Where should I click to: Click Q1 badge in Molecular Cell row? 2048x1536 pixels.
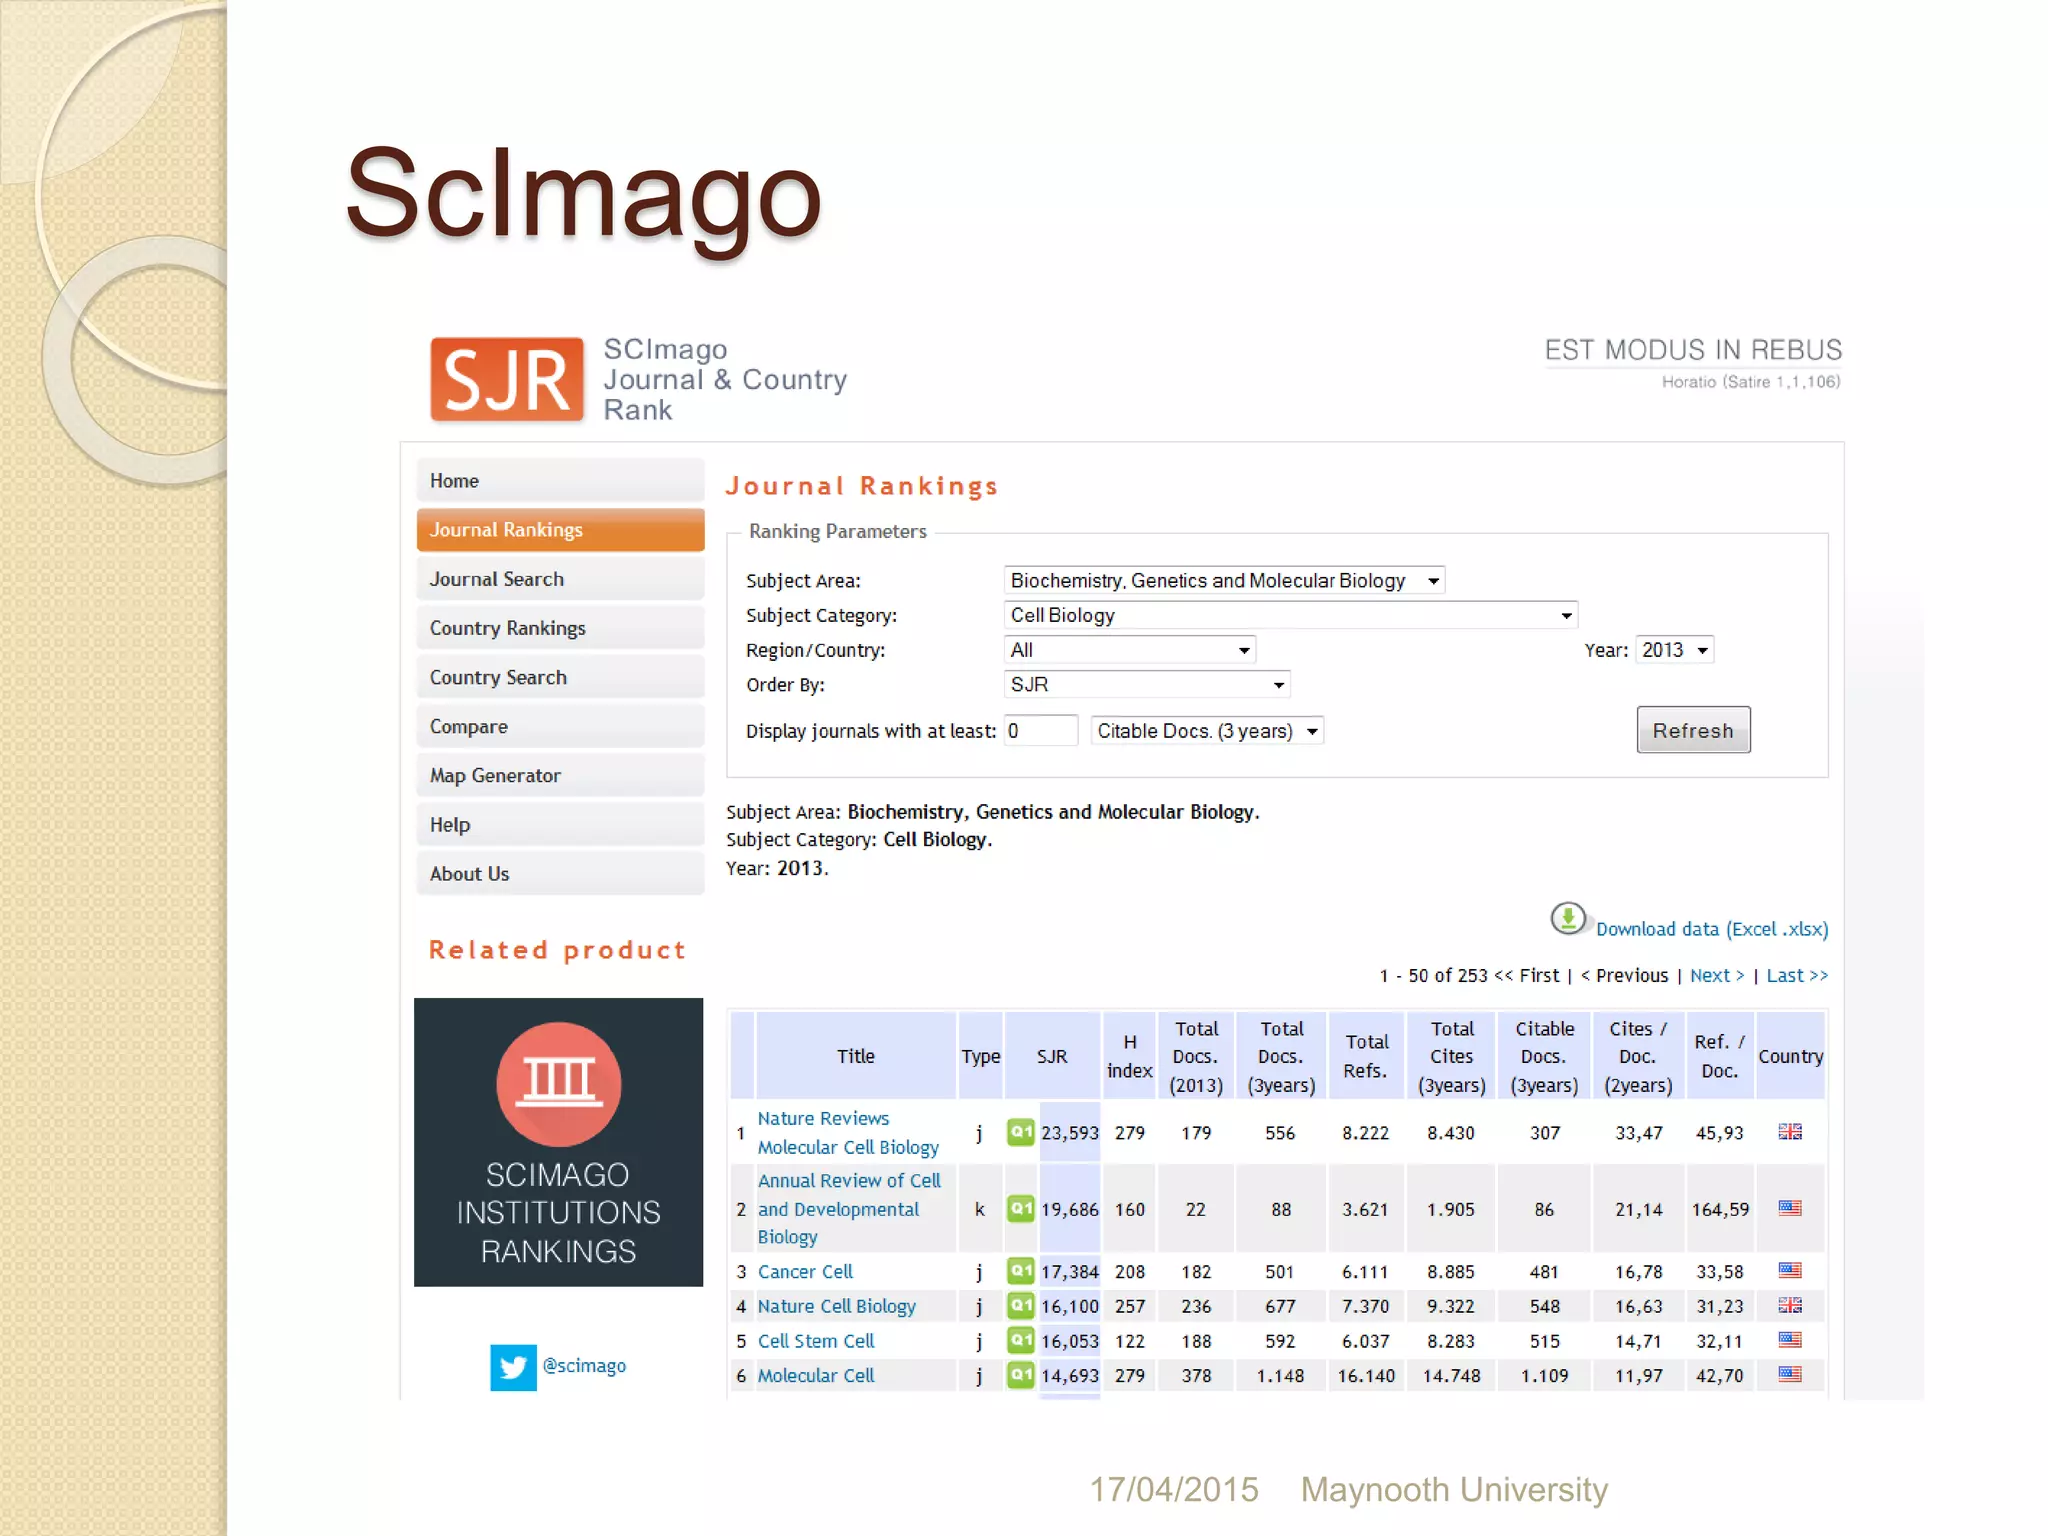[1020, 1375]
